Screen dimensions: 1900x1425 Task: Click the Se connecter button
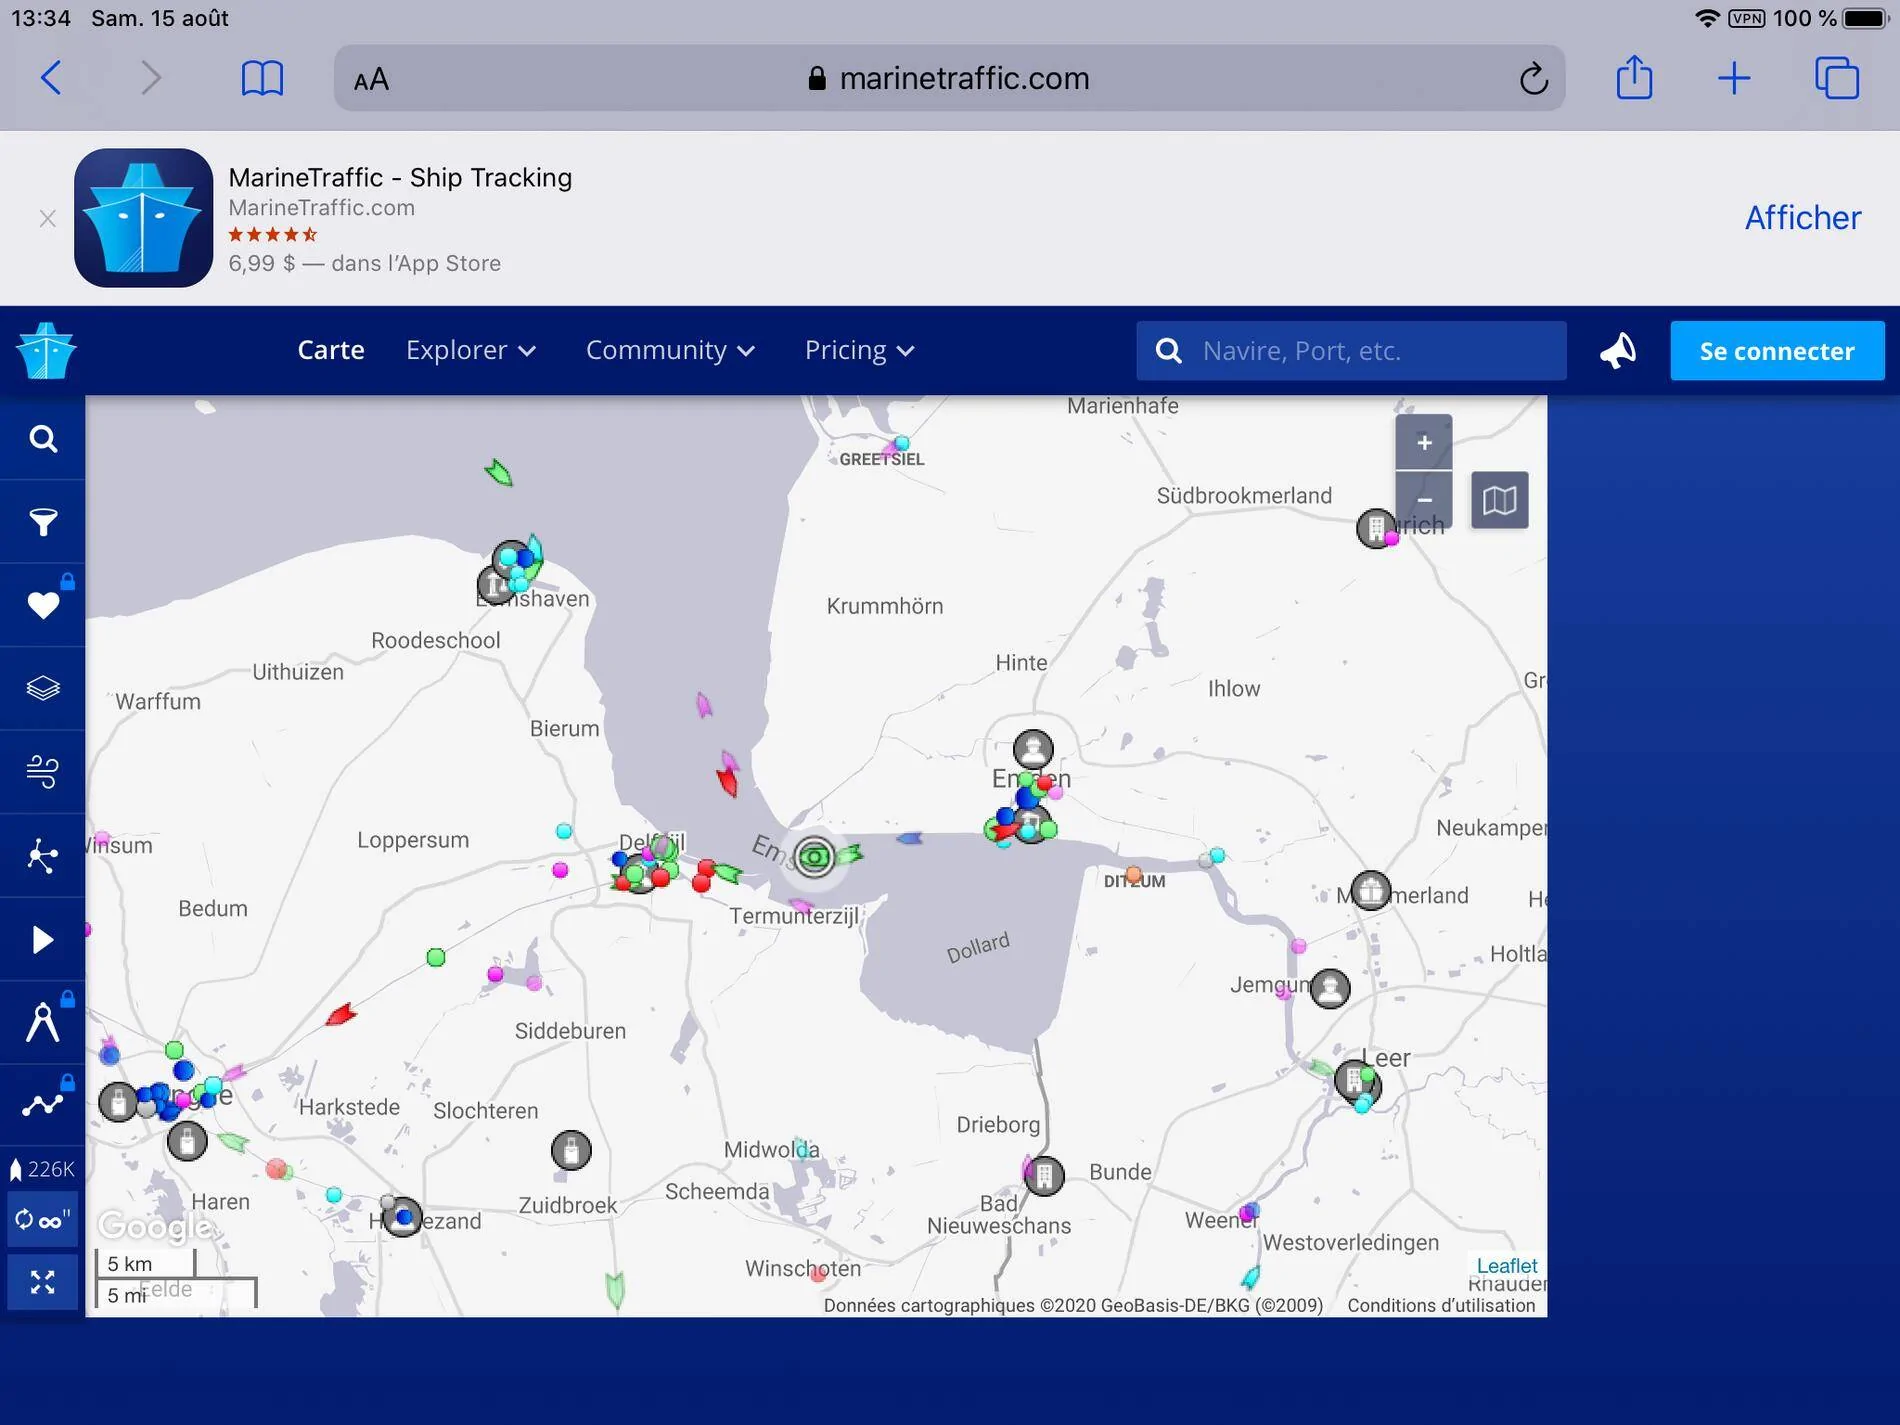point(1777,351)
